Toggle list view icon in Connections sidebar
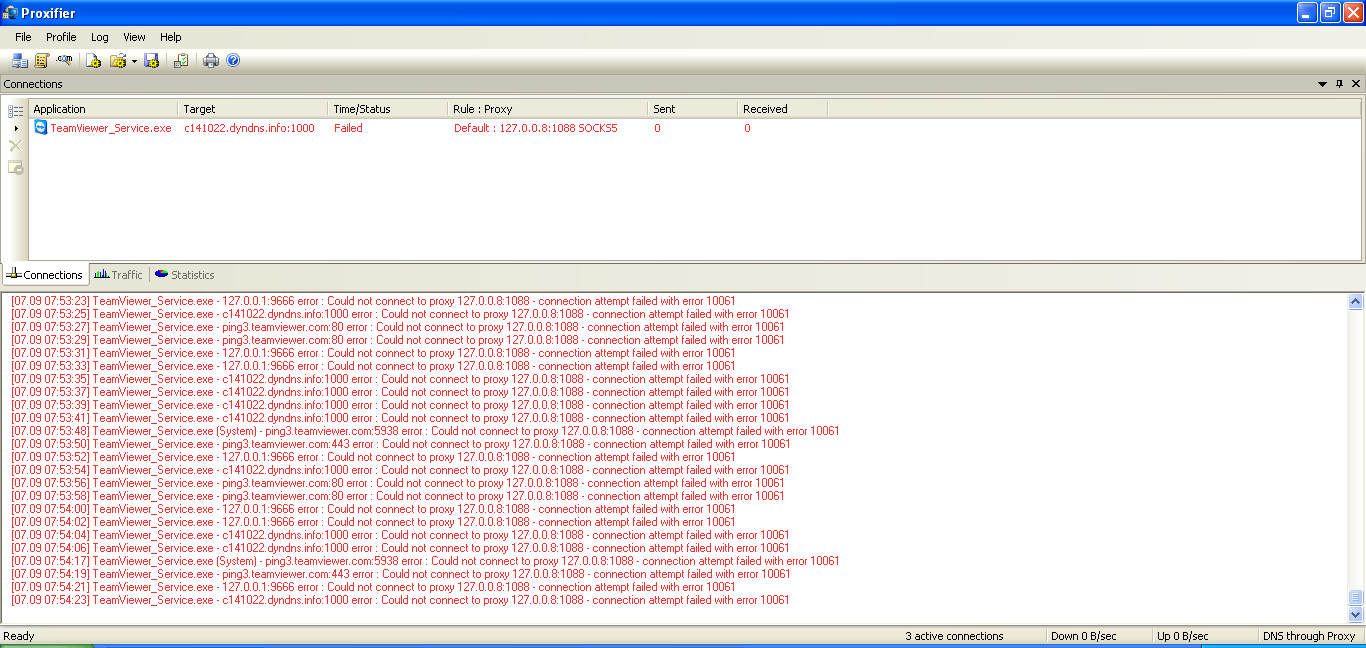The width and height of the screenshot is (1366, 648). 16,111
